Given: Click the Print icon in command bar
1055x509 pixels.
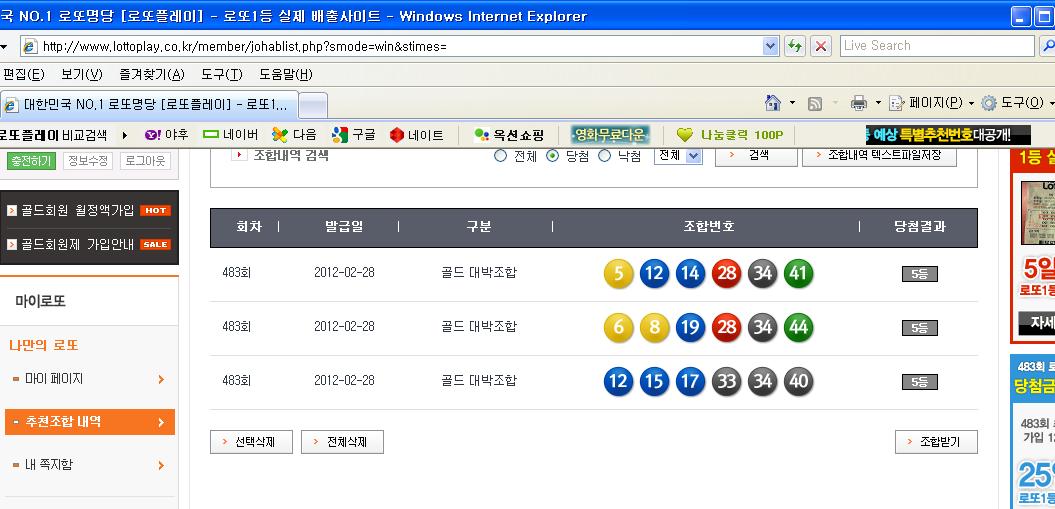Looking at the screenshot, I should point(858,103).
